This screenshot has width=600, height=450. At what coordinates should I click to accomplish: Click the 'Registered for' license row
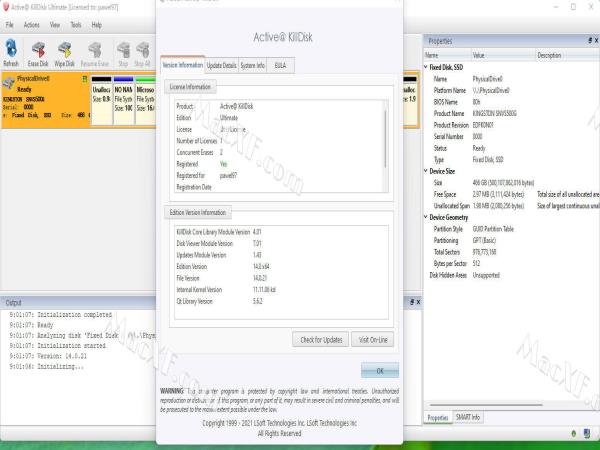coord(279,175)
